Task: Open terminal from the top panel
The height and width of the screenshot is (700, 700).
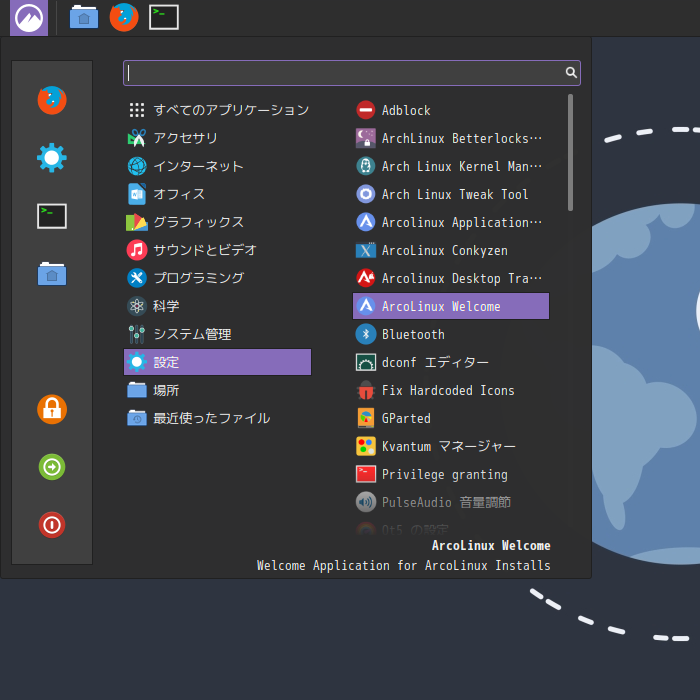Action: click(x=164, y=17)
